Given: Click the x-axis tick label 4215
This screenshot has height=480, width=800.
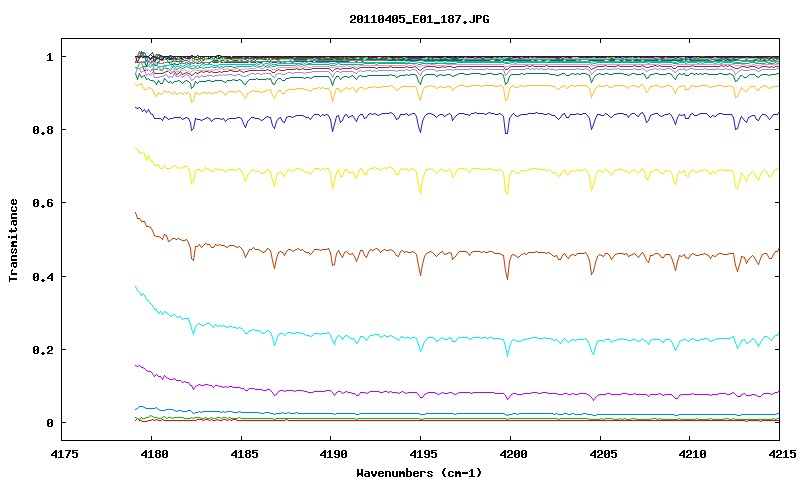Looking at the screenshot, I should 781,453.
